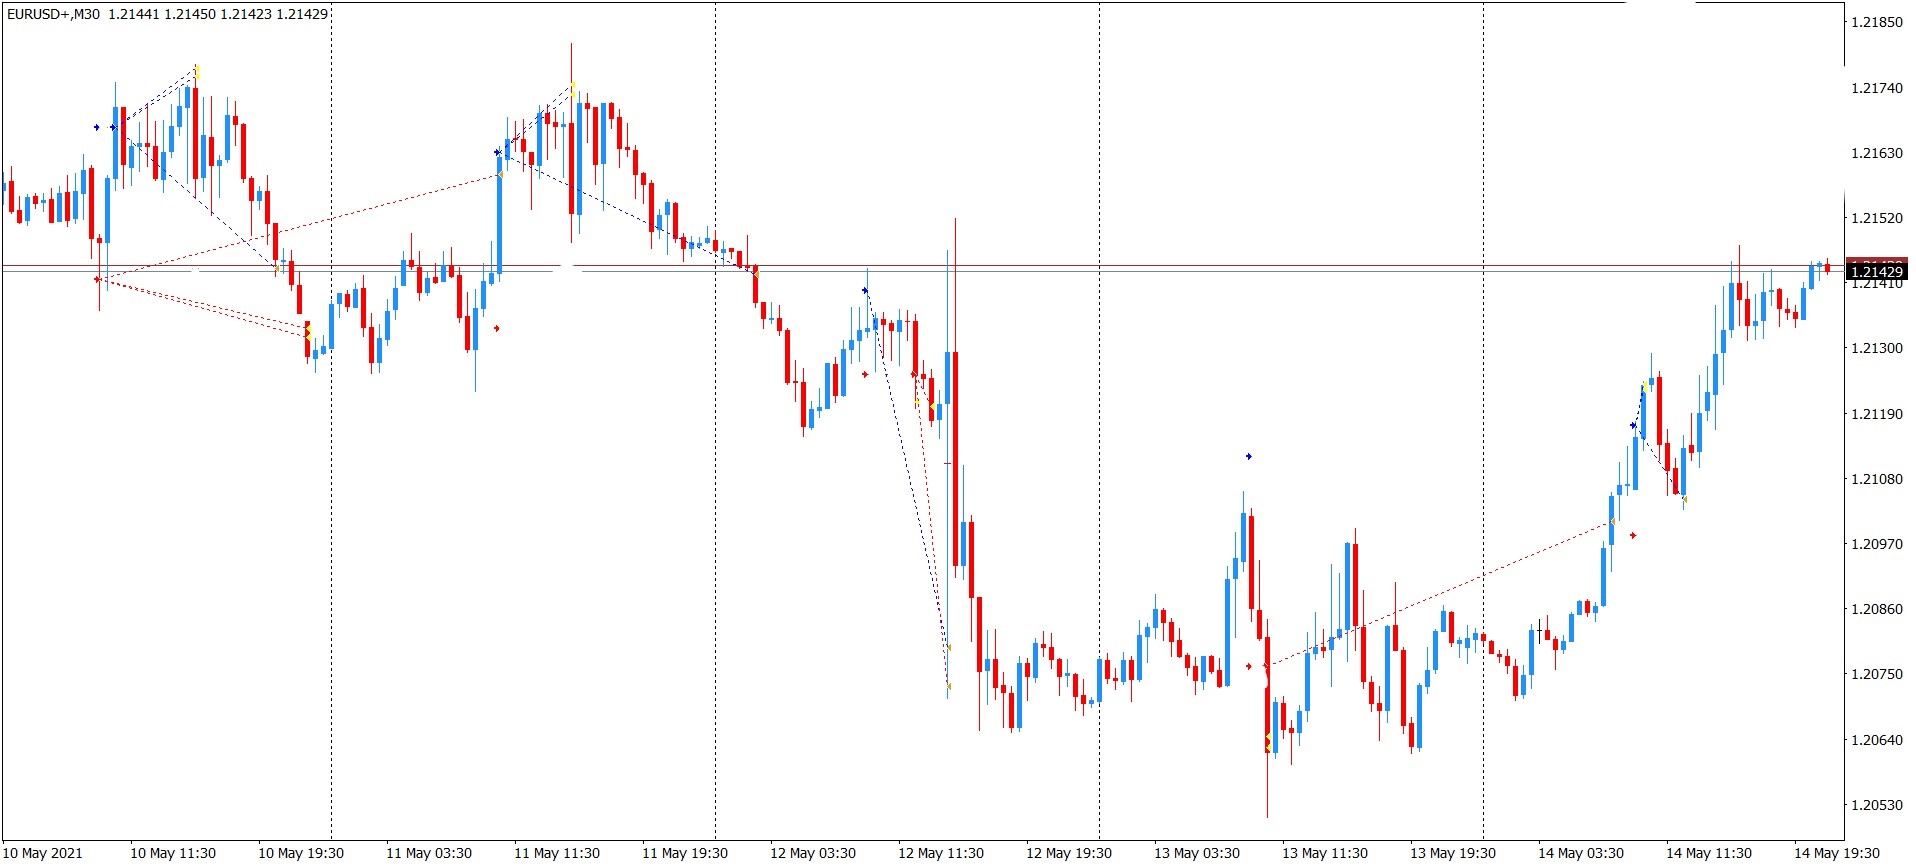1916x866 pixels.
Task: Click the 10 May 2021 time label
Action: [x=44, y=853]
